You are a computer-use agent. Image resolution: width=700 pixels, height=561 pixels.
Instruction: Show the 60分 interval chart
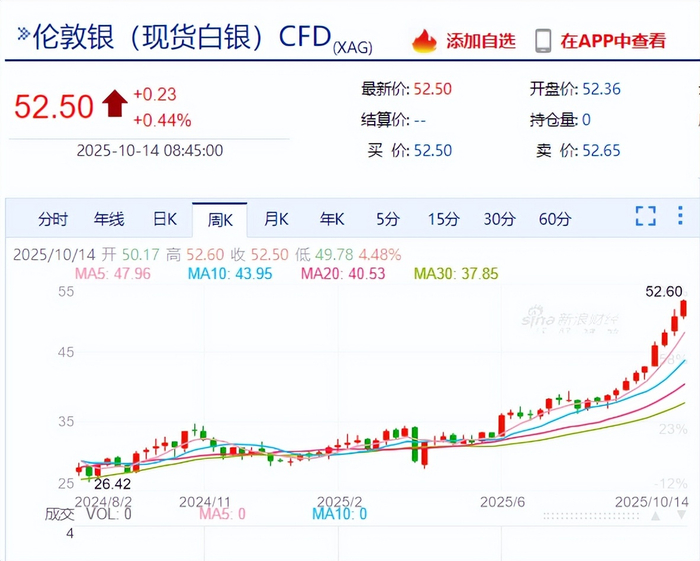point(555,219)
